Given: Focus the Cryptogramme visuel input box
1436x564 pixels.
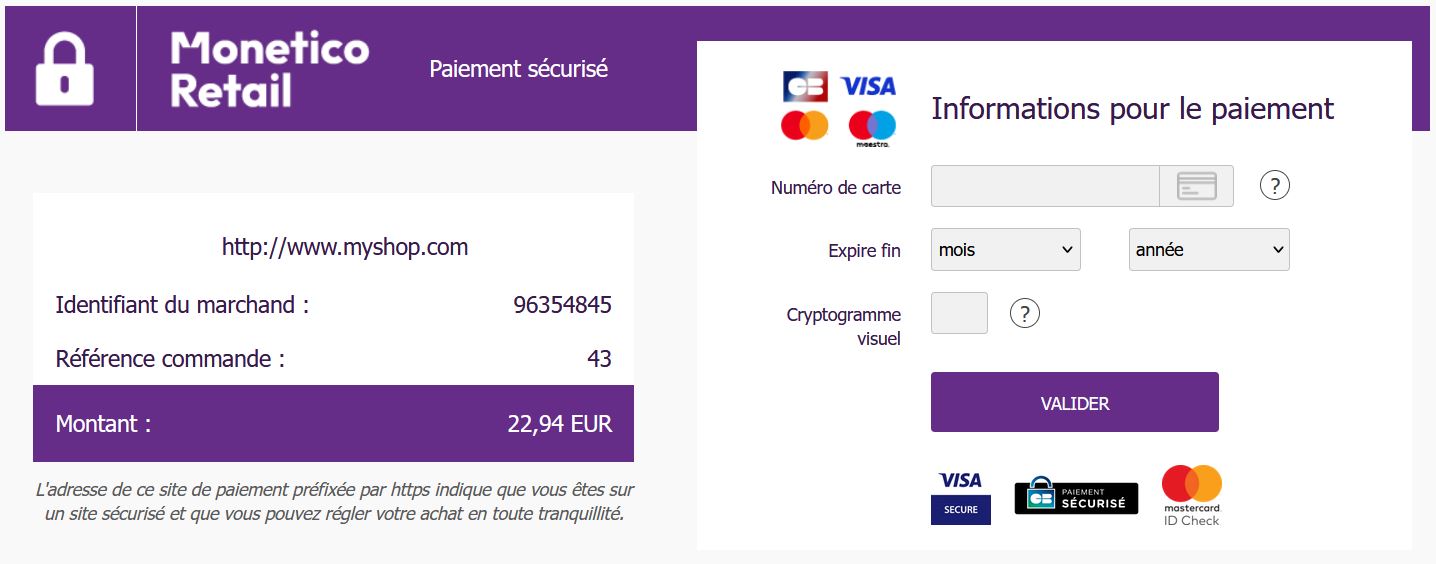Looking at the screenshot, I should pos(959,313).
